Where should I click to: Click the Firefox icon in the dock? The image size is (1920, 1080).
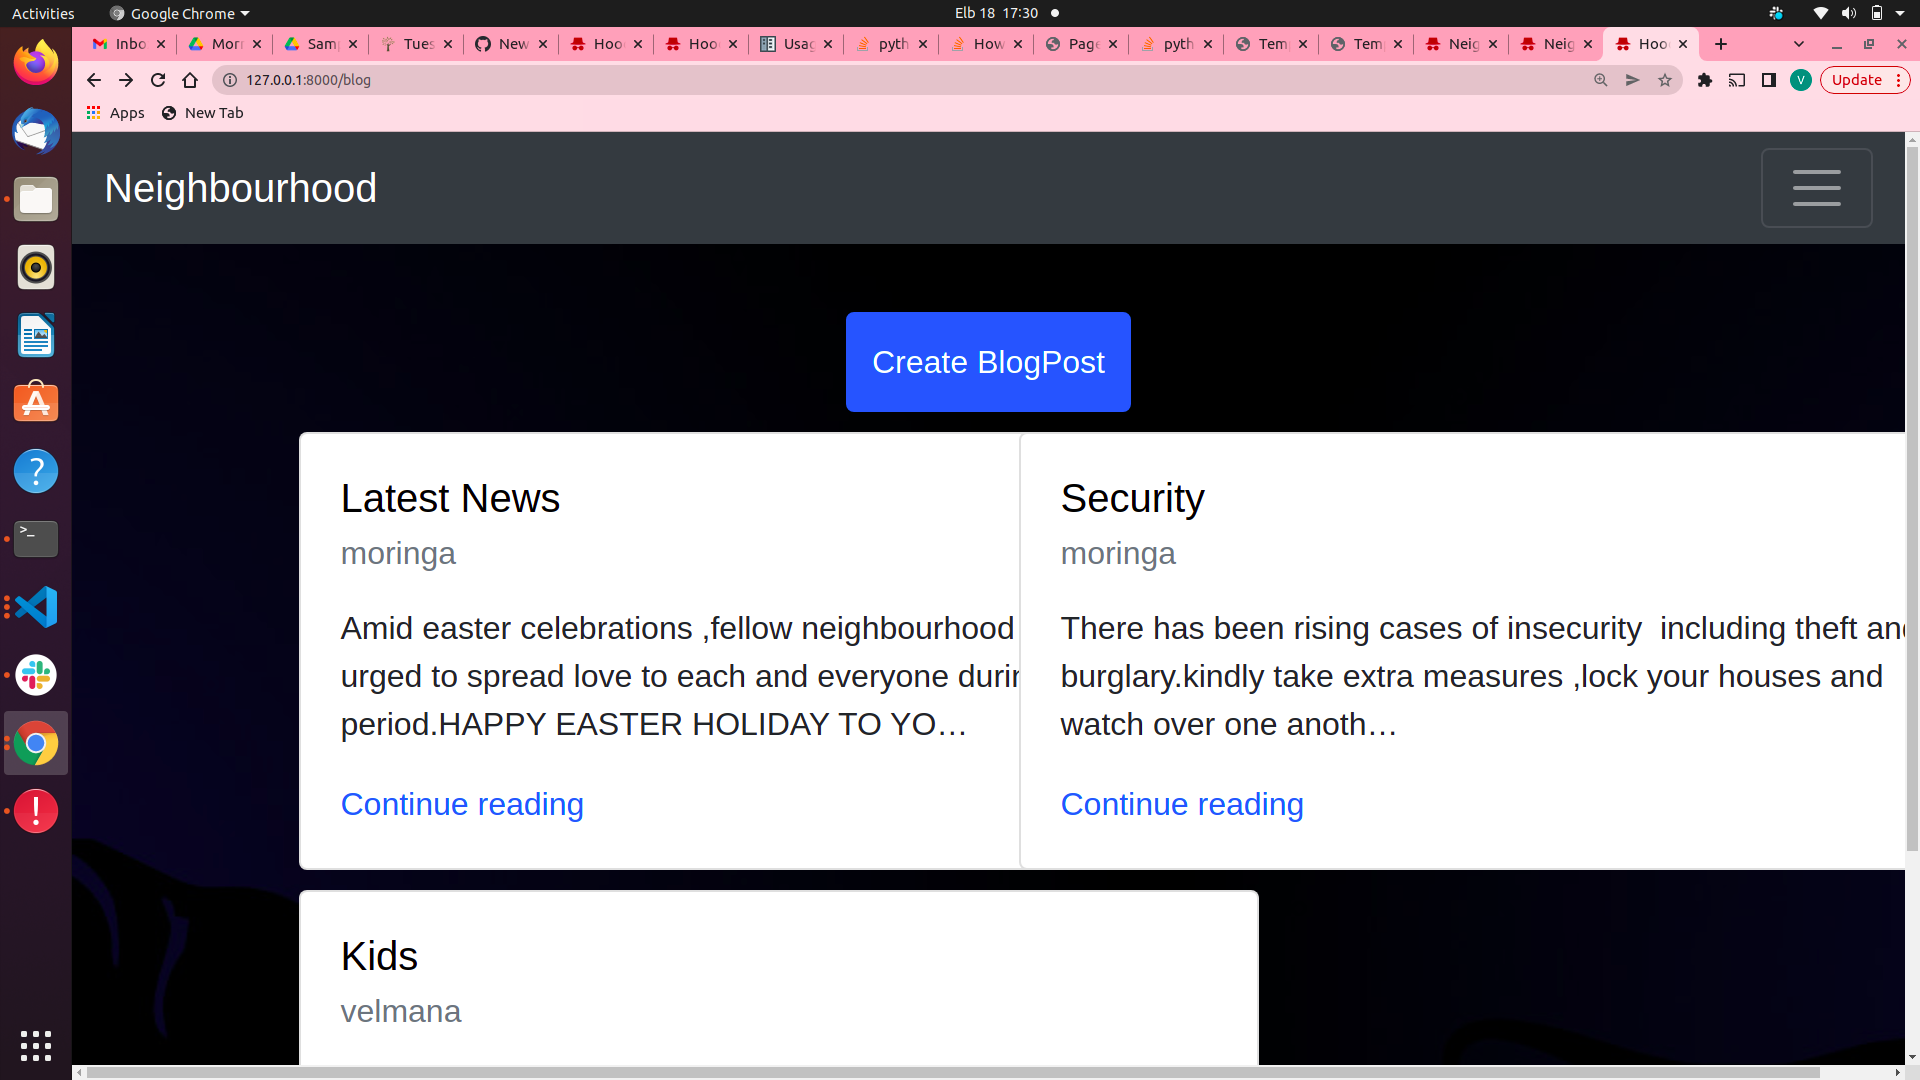click(36, 62)
